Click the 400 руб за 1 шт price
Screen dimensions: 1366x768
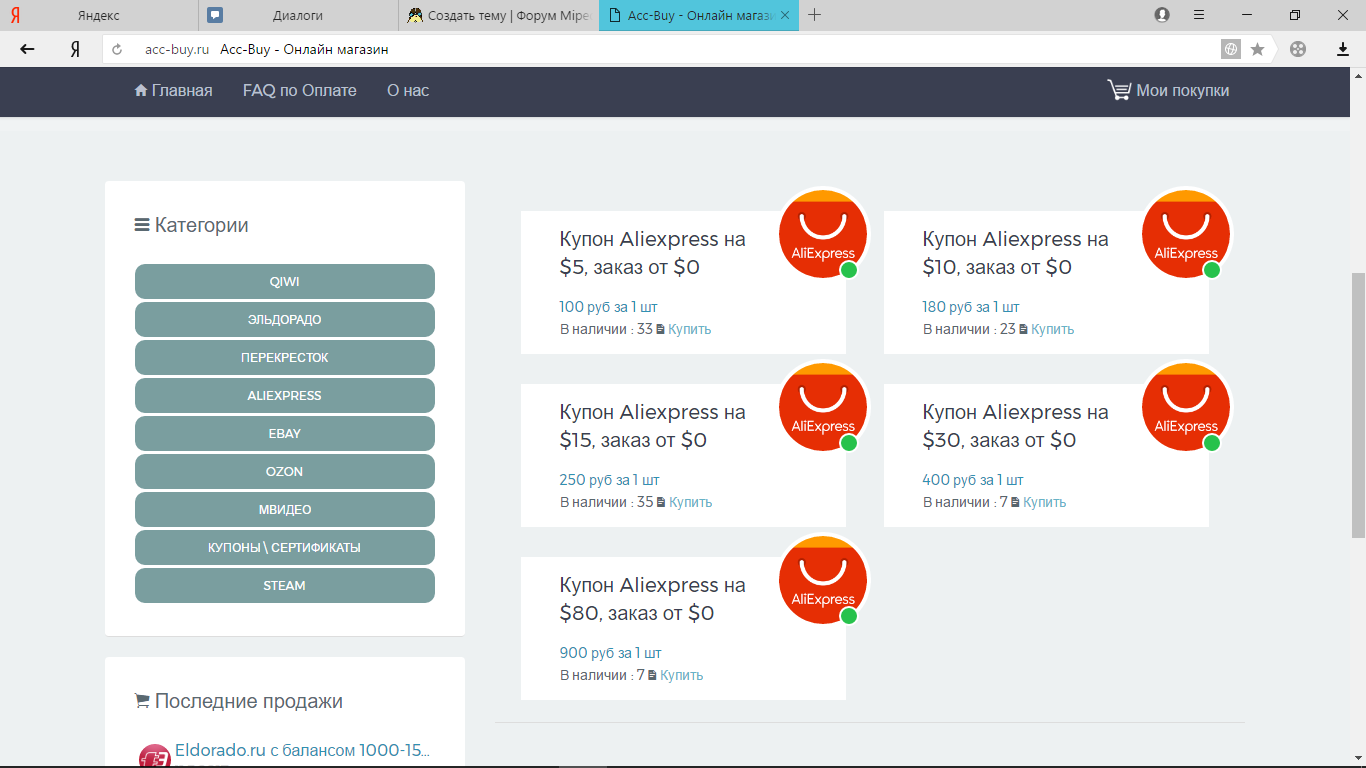[973, 480]
